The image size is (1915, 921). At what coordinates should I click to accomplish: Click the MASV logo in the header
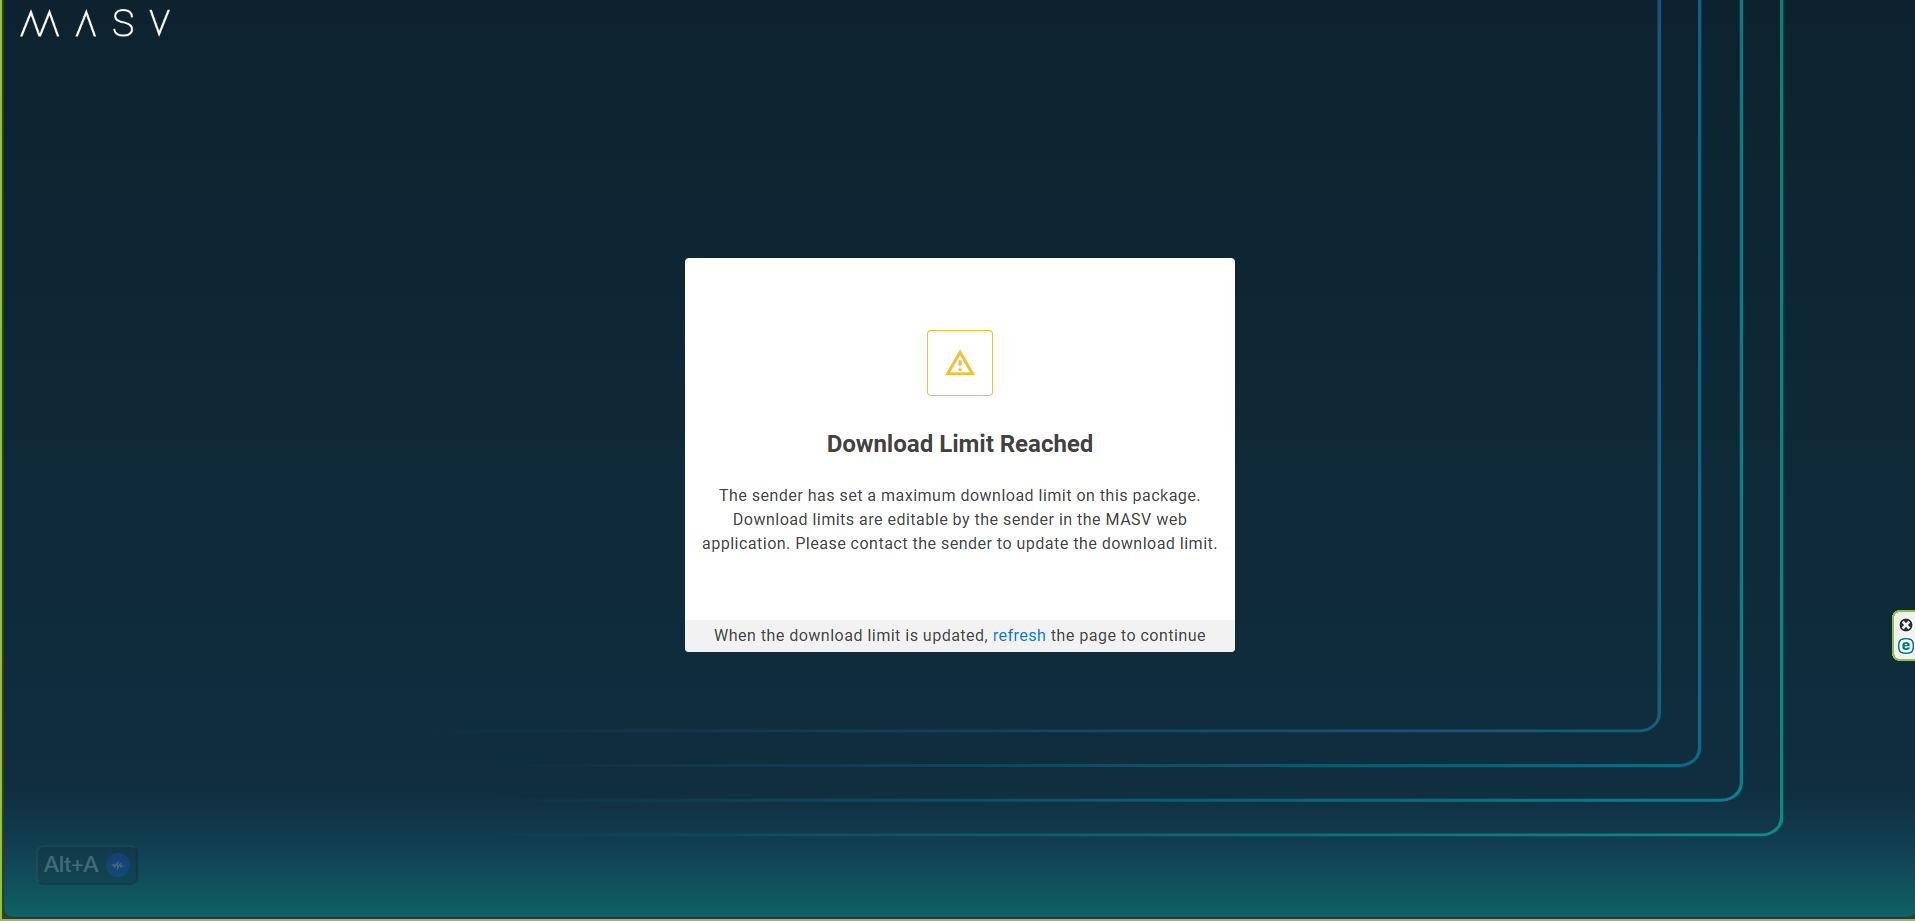pos(95,23)
